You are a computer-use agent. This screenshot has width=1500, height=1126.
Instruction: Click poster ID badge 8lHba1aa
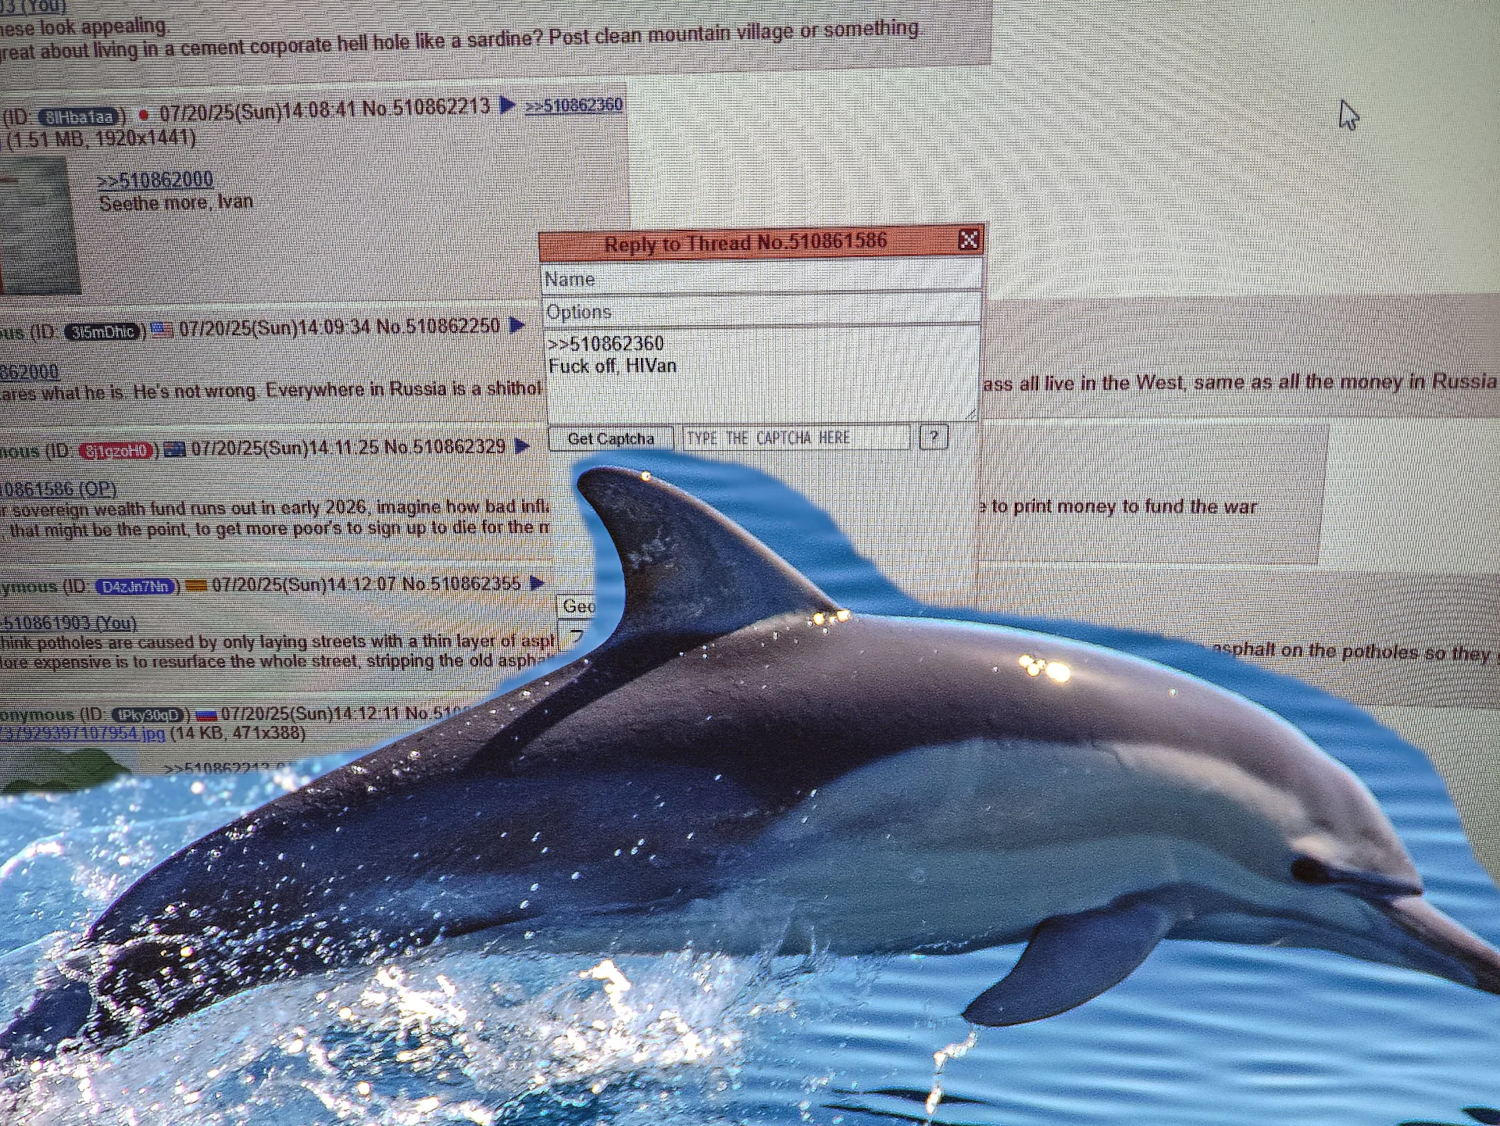click(81, 117)
